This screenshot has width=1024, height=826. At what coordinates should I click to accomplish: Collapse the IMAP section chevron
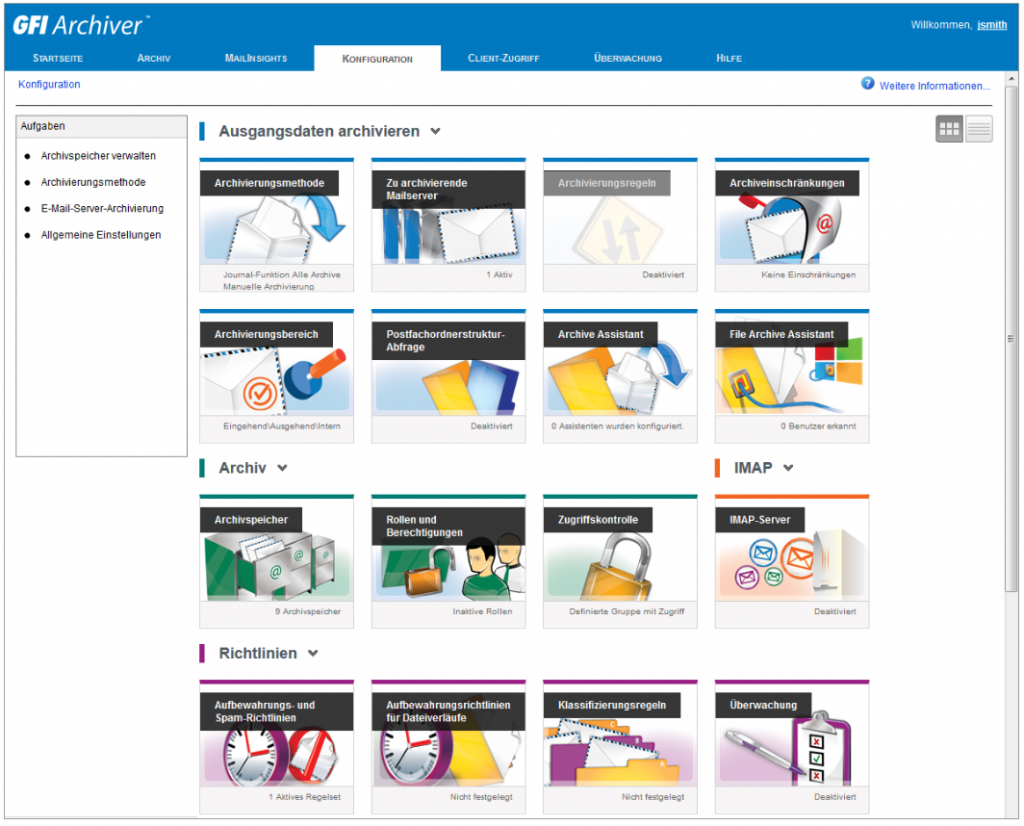click(x=788, y=468)
